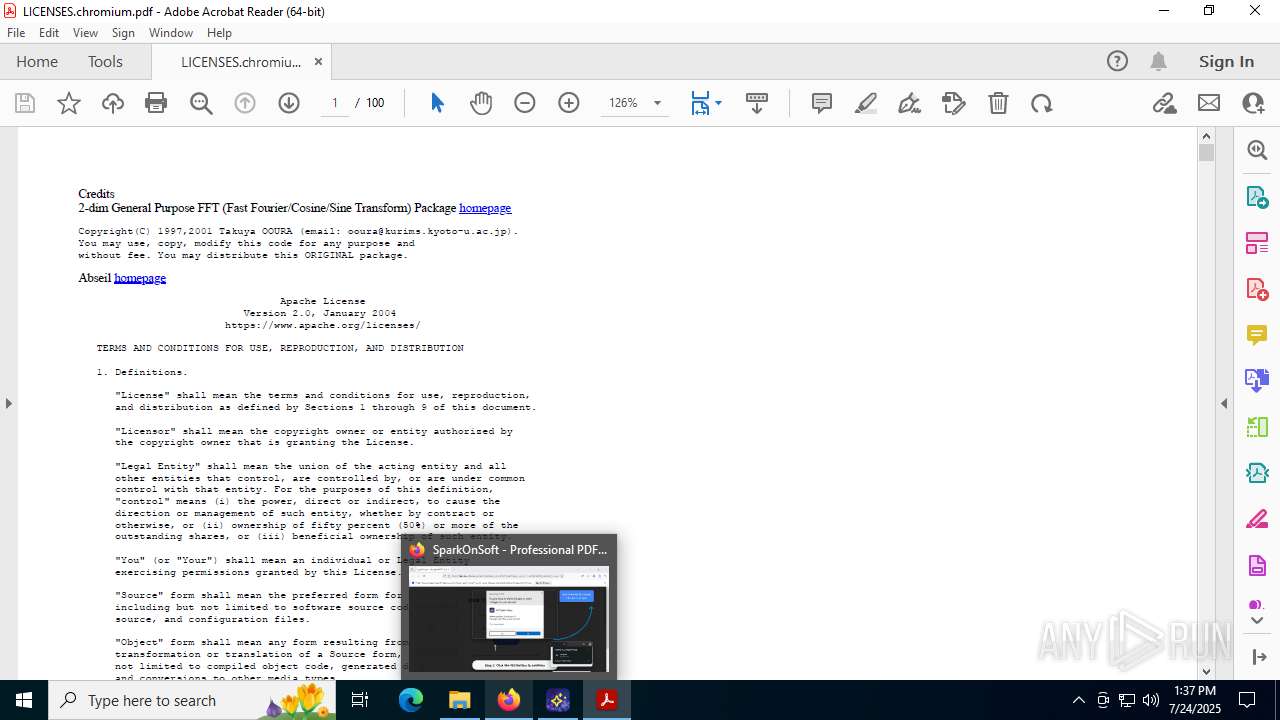Open the Compress PDF tool in right pane

[x=1257, y=473]
